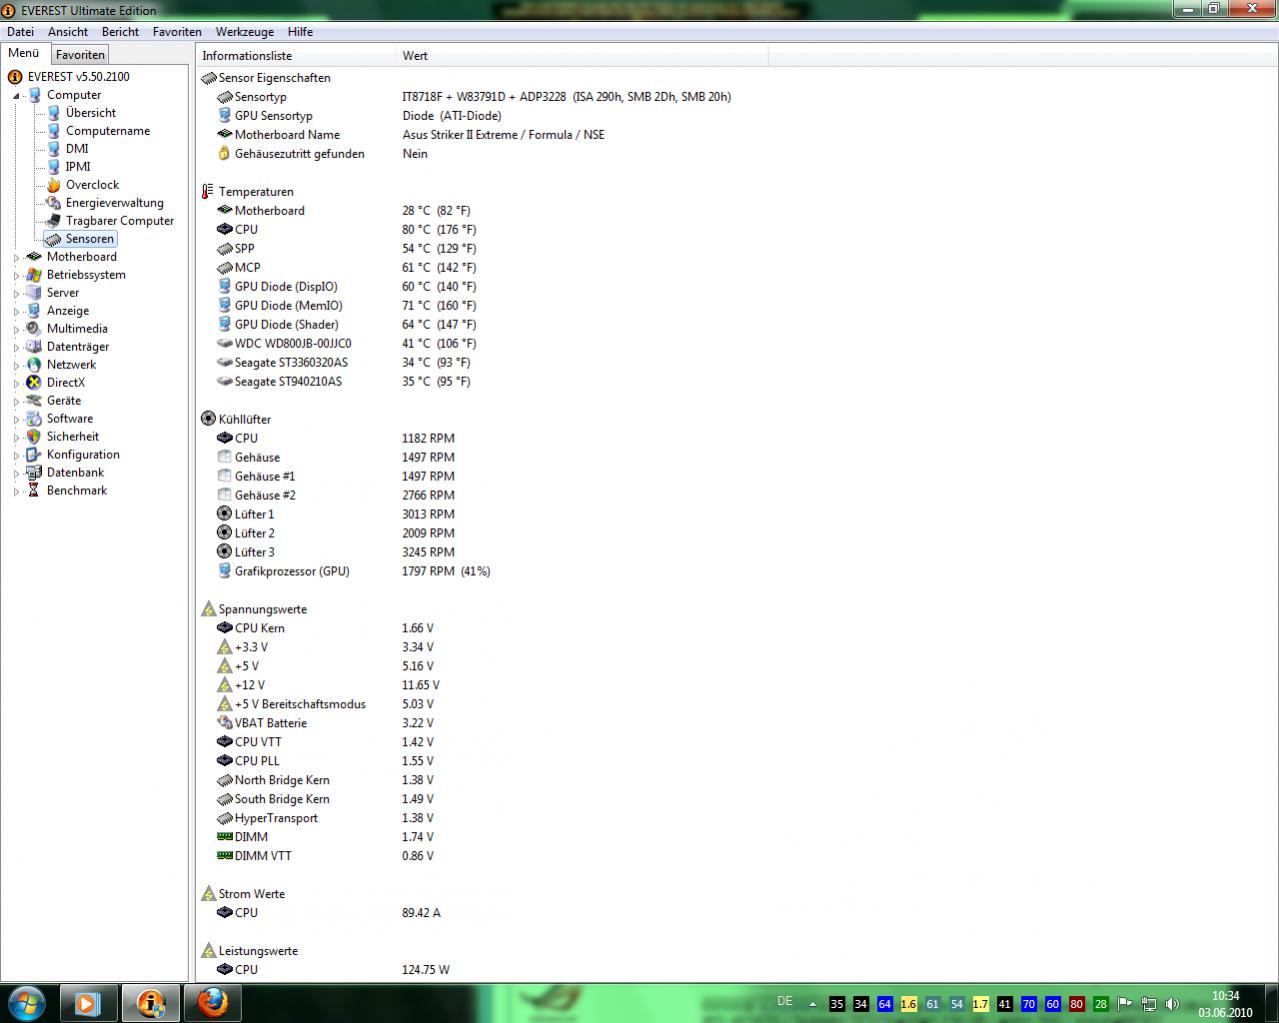Open Firefox from the taskbar
The height and width of the screenshot is (1023, 1279).
[x=212, y=1003]
